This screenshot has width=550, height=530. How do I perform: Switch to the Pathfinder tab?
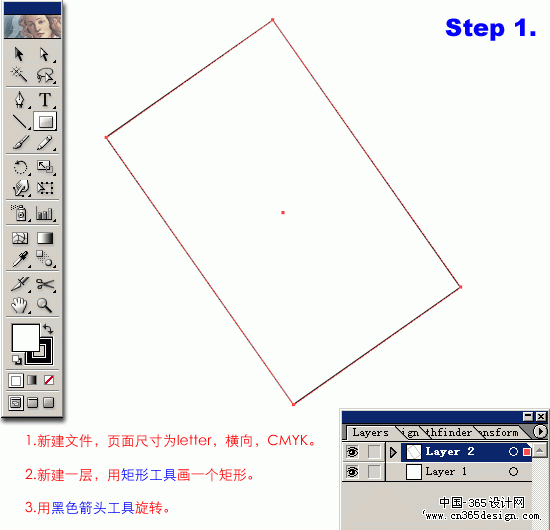tap(449, 432)
